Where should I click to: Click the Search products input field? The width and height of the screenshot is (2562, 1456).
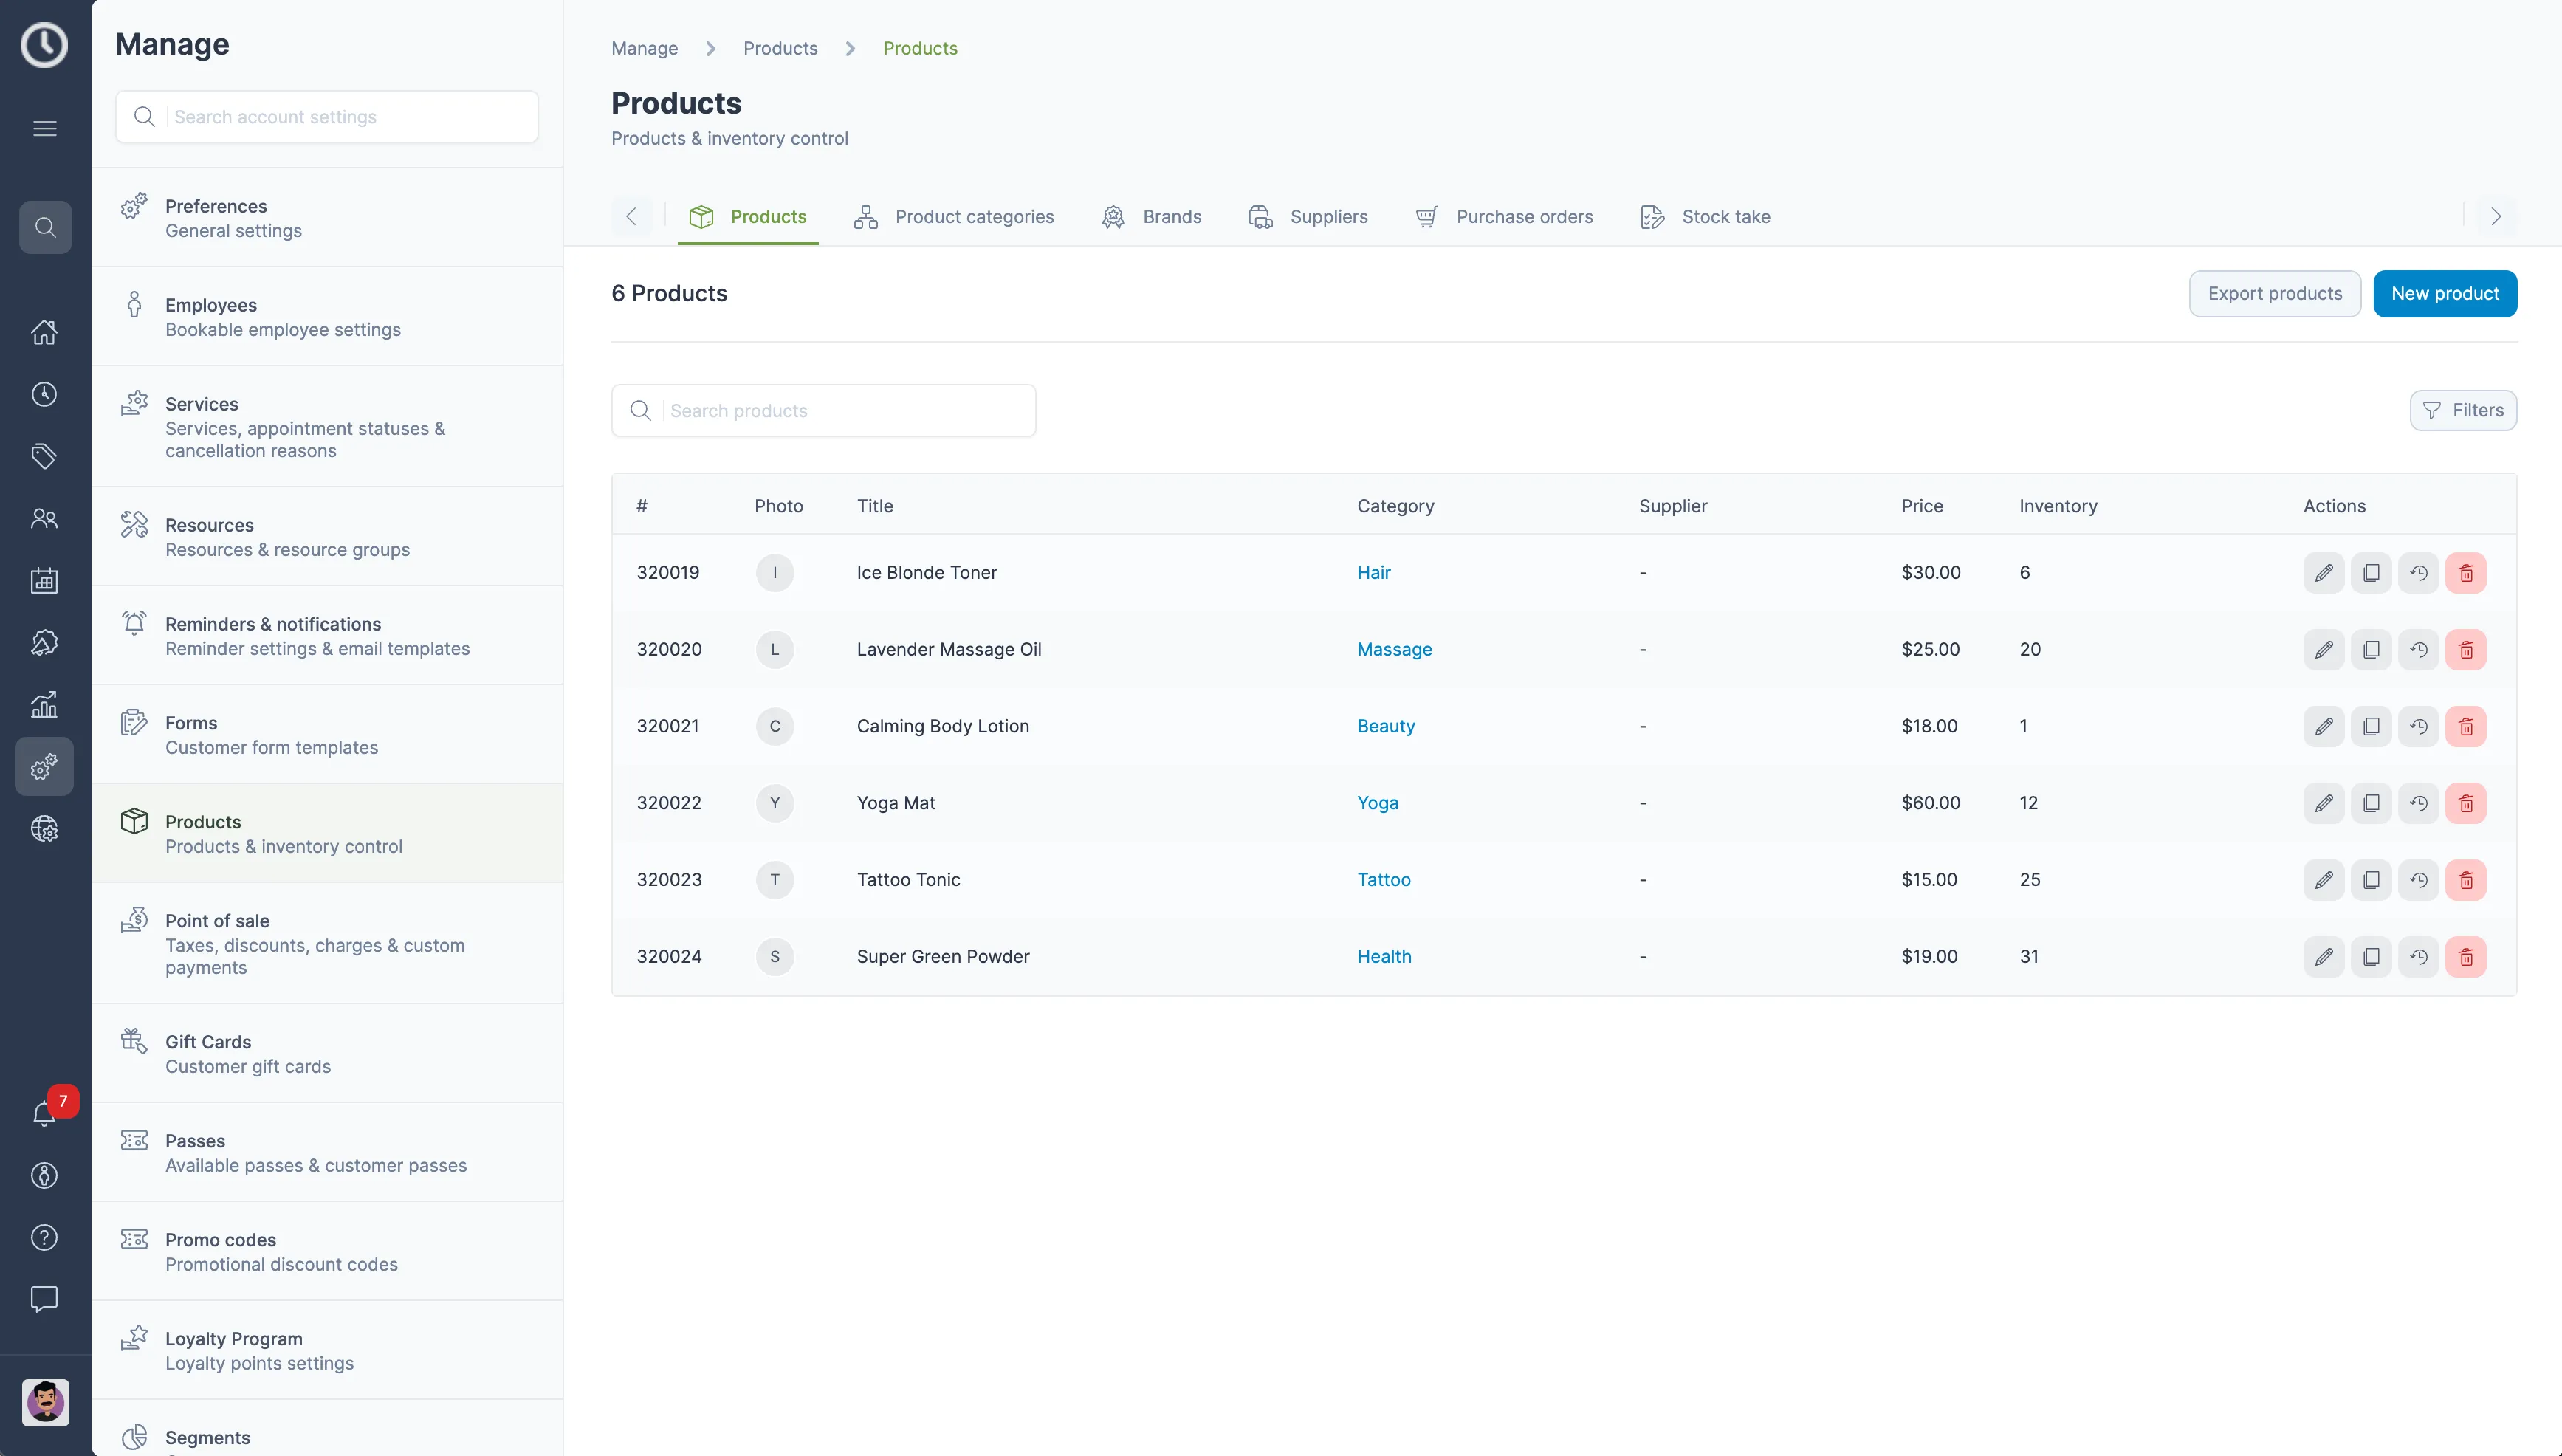824,410
